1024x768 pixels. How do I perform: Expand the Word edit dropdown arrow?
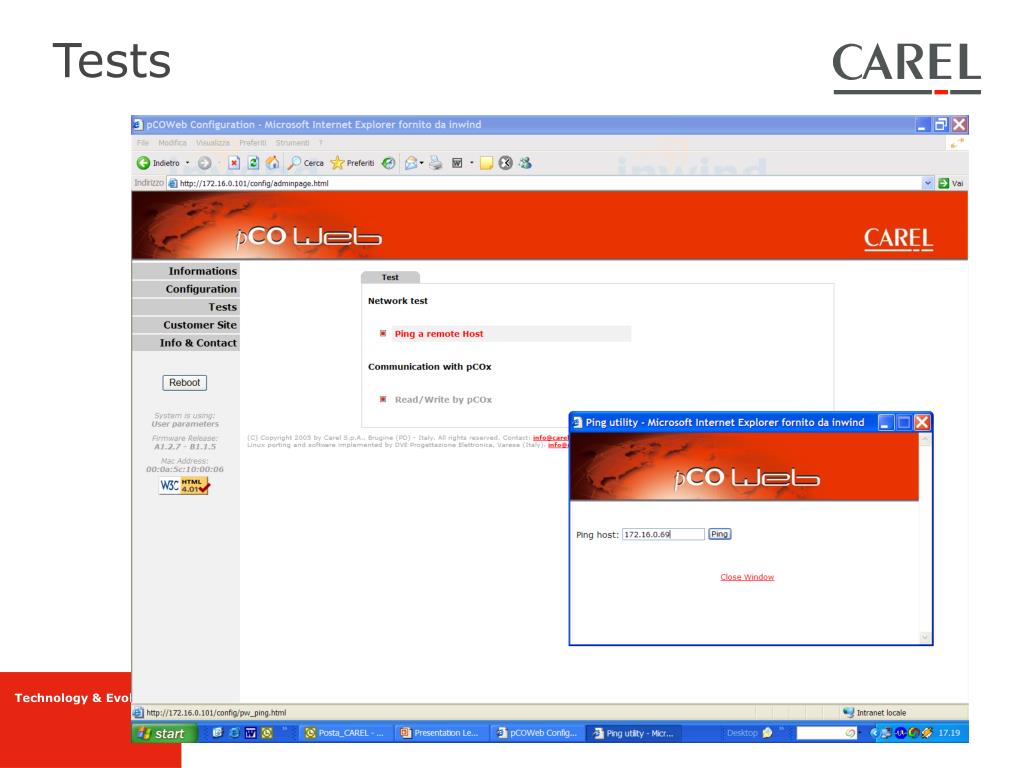pyautogui.click(x=472, y=163)
